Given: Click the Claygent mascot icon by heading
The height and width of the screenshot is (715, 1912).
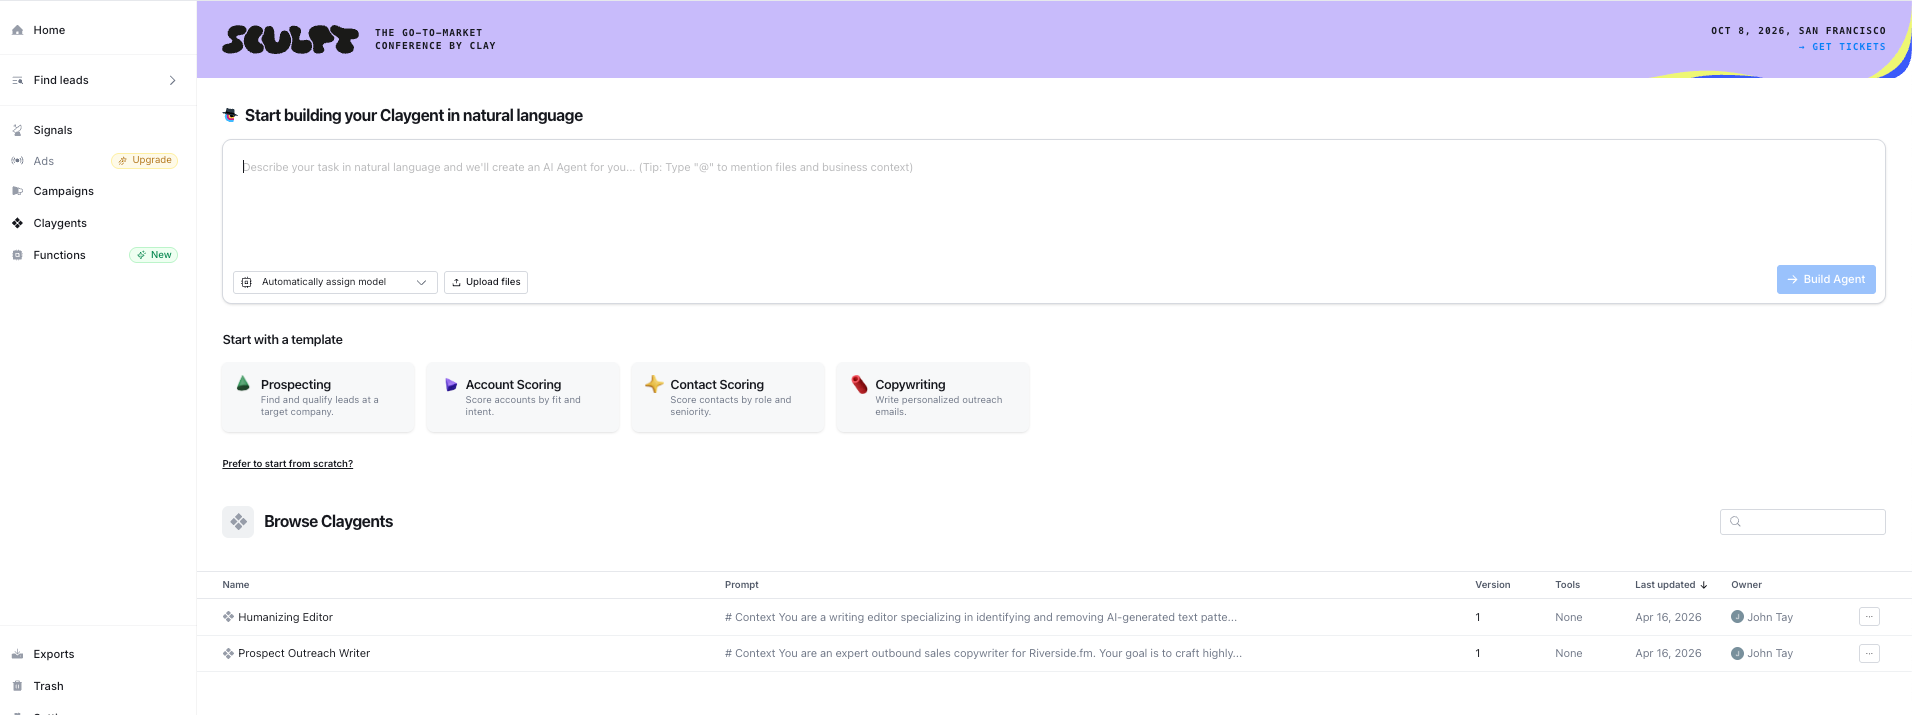Looking at the screenshot, I should 230,115.
